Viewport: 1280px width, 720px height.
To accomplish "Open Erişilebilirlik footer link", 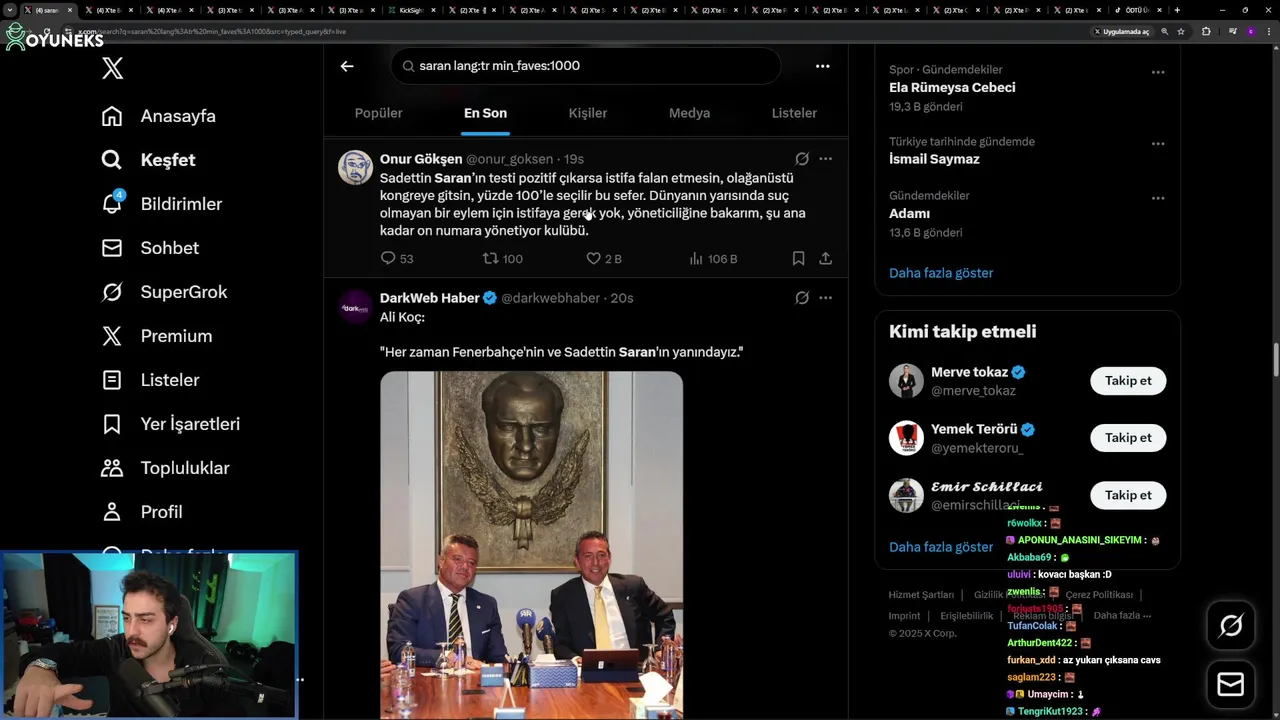I will tap(966, 616).
